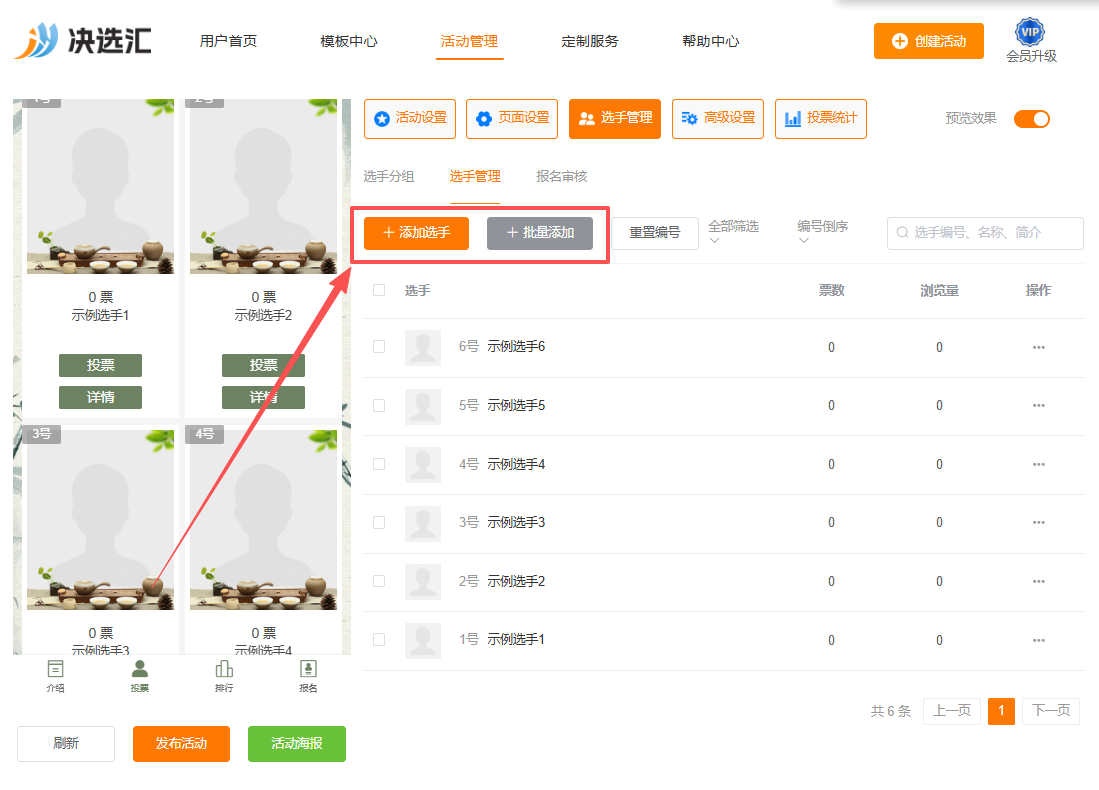Focus the 选手编号、名称、简介 search field
Image resolution: width=1099 pixels, height=790 pixels.
985,233
